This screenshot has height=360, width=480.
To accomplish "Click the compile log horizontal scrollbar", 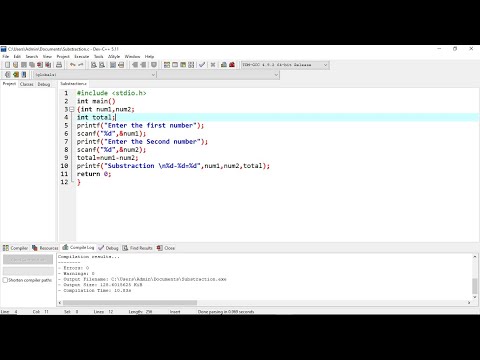I will click(130, 303).
